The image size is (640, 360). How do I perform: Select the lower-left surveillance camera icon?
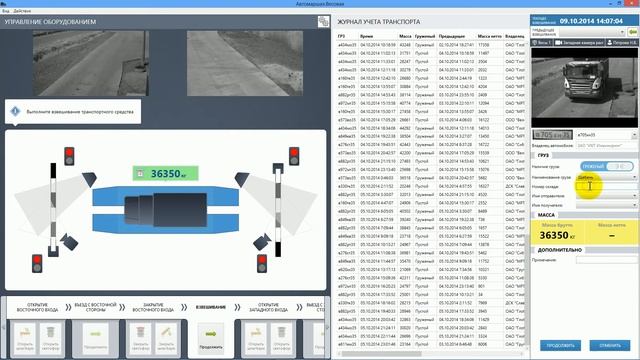point(69,242)
